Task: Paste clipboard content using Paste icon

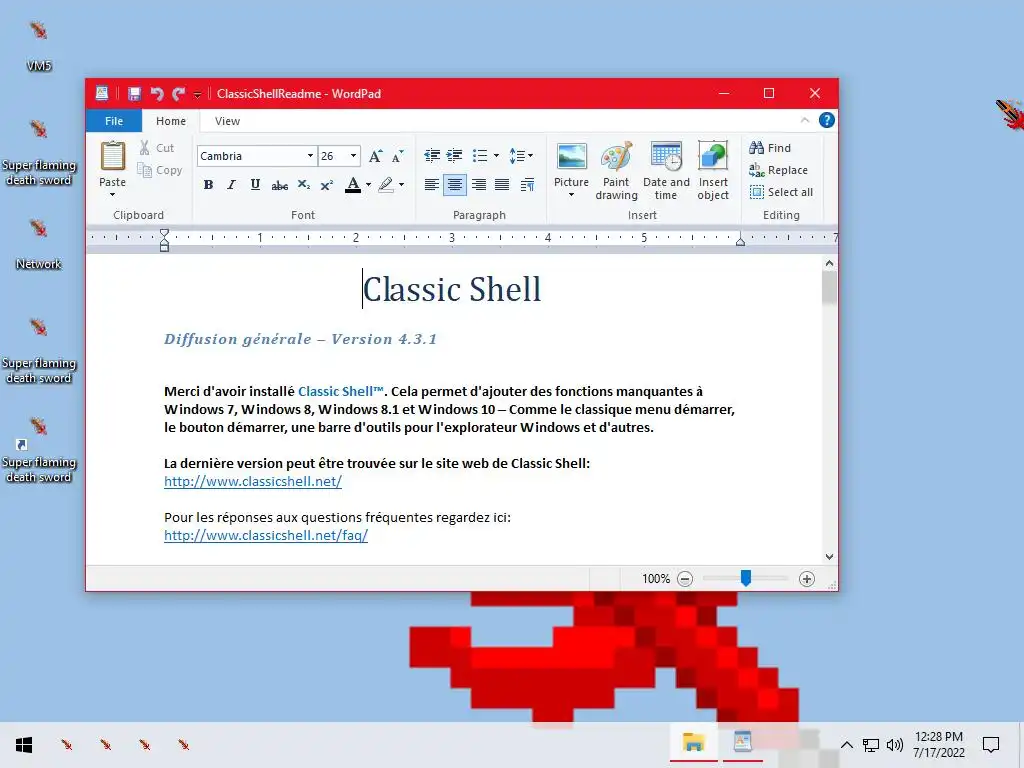Action: click(x=112, y=156)
